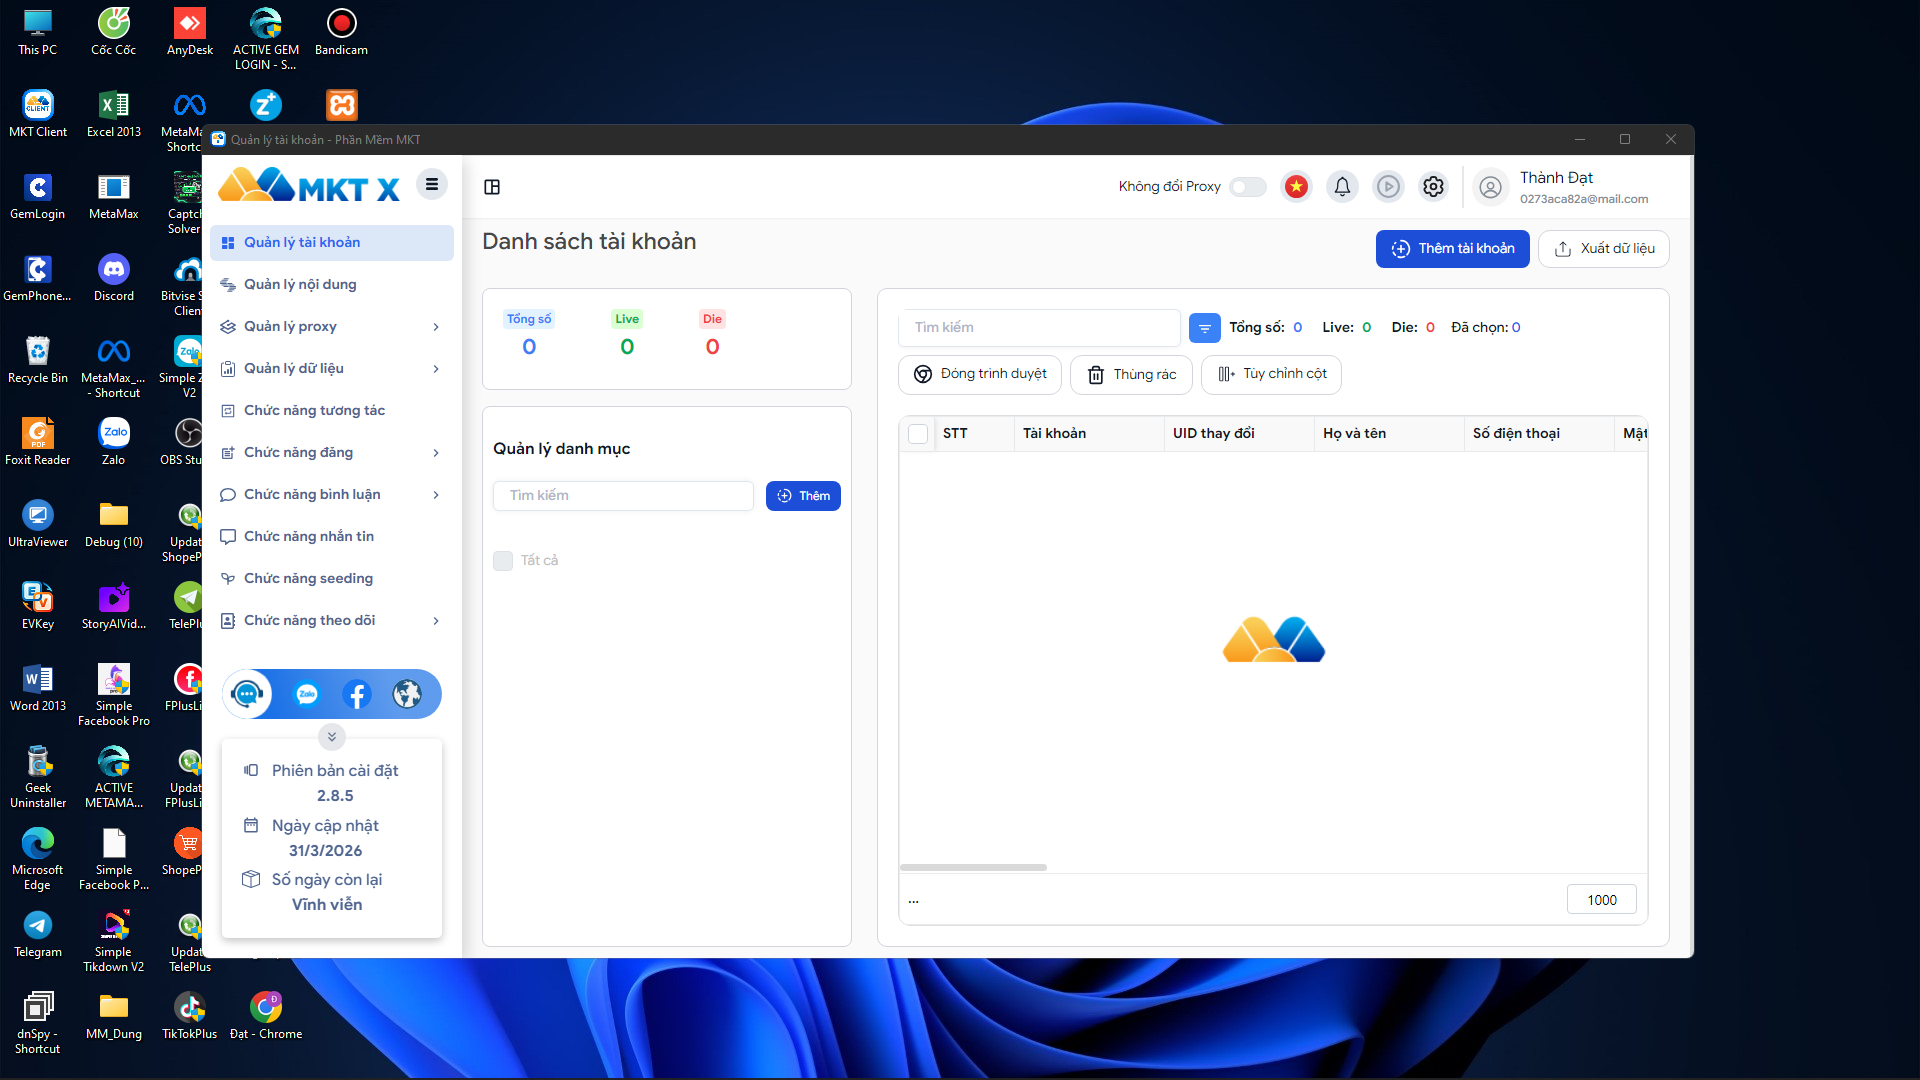Image resolution: width=1920 pixels, height=1080 pixels.
Task: Click the Tổng số count card
Action: [529, 335]
